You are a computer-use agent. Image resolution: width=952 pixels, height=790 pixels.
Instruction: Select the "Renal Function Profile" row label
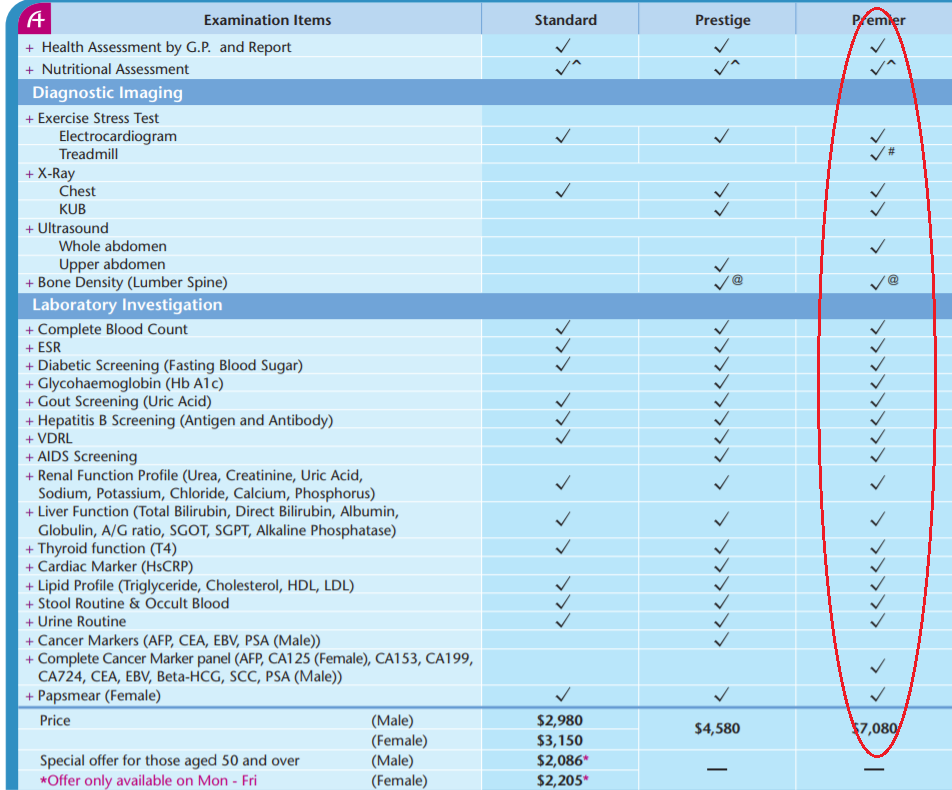tap(206, 484)
